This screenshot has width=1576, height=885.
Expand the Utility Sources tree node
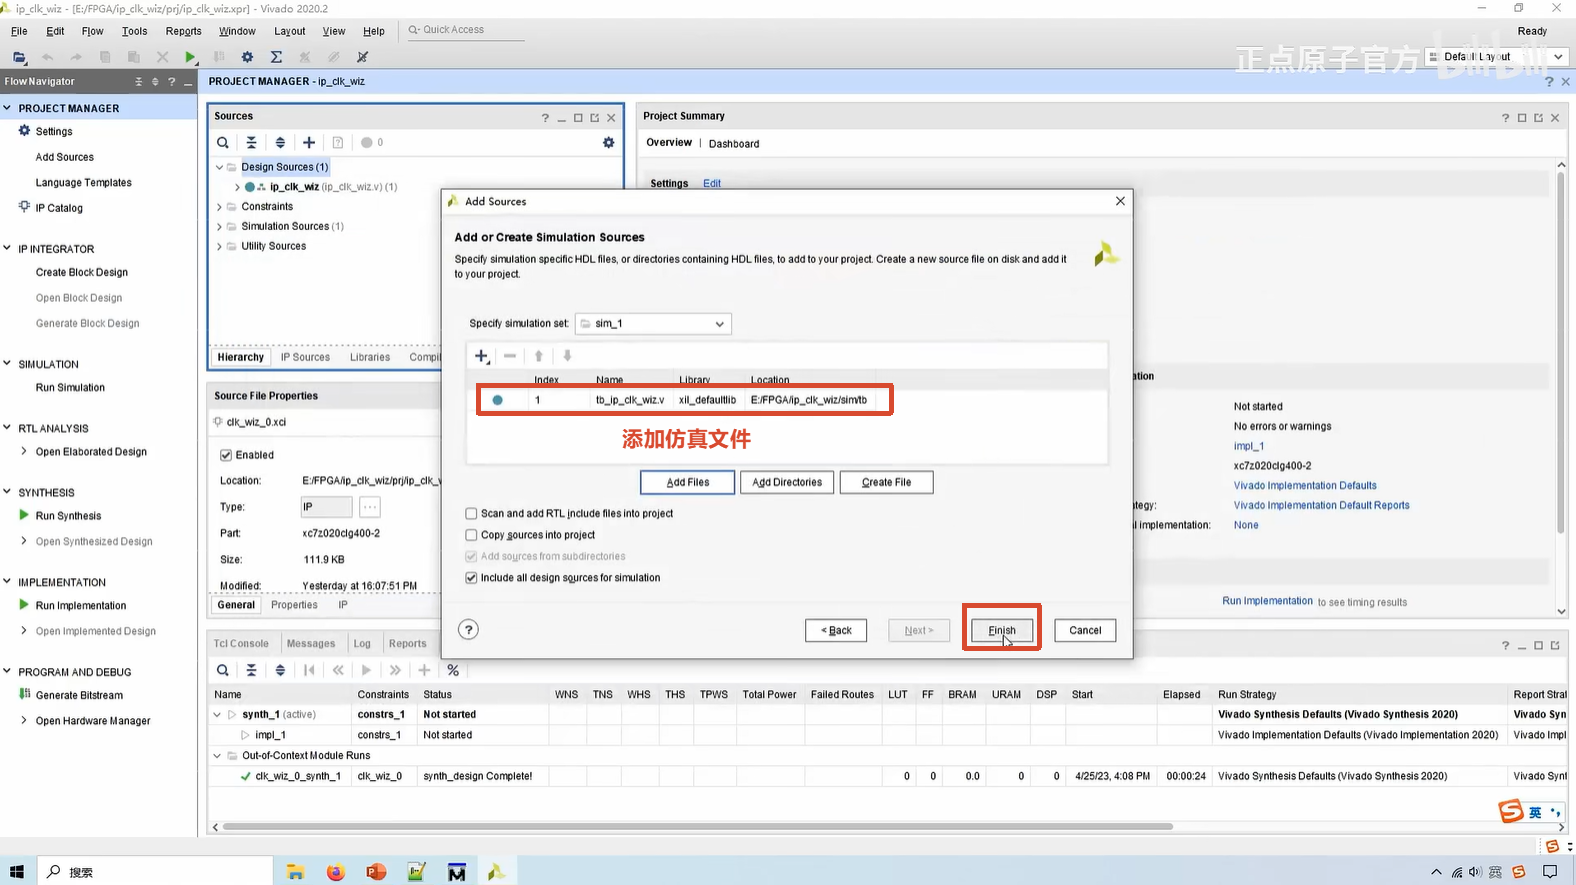click(220, 246)
